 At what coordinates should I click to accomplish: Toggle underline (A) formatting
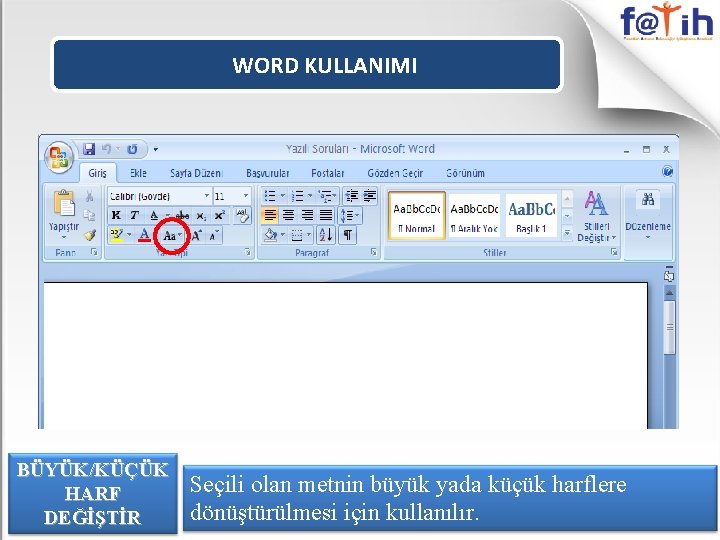[154, 215]
